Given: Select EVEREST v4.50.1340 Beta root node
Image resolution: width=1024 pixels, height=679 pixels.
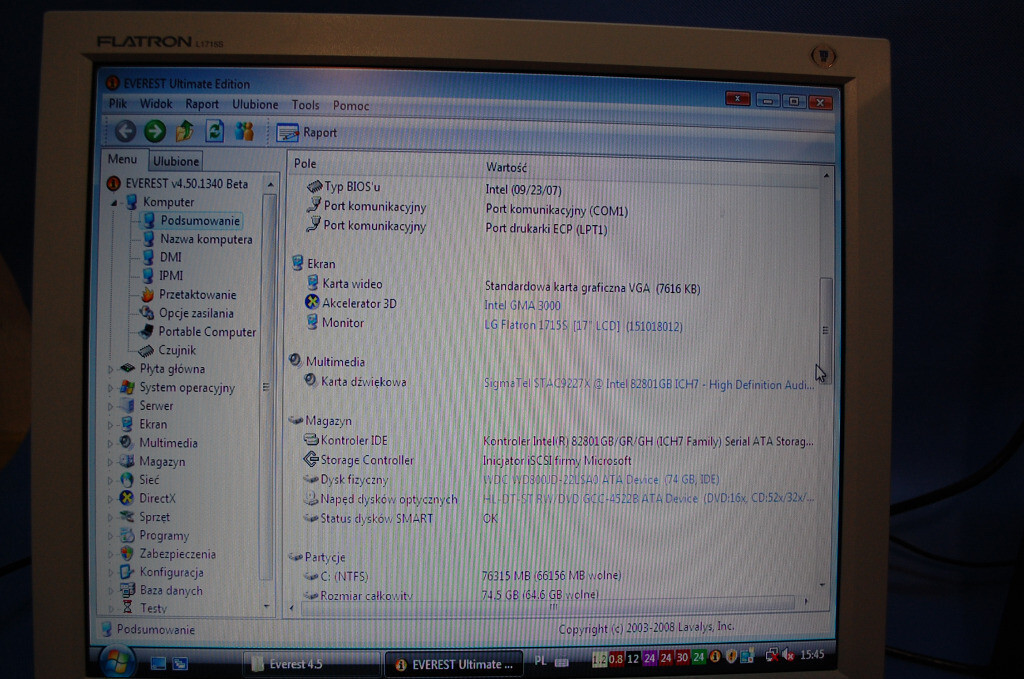Looking at the screenshot, I should (x=186, y=183).
